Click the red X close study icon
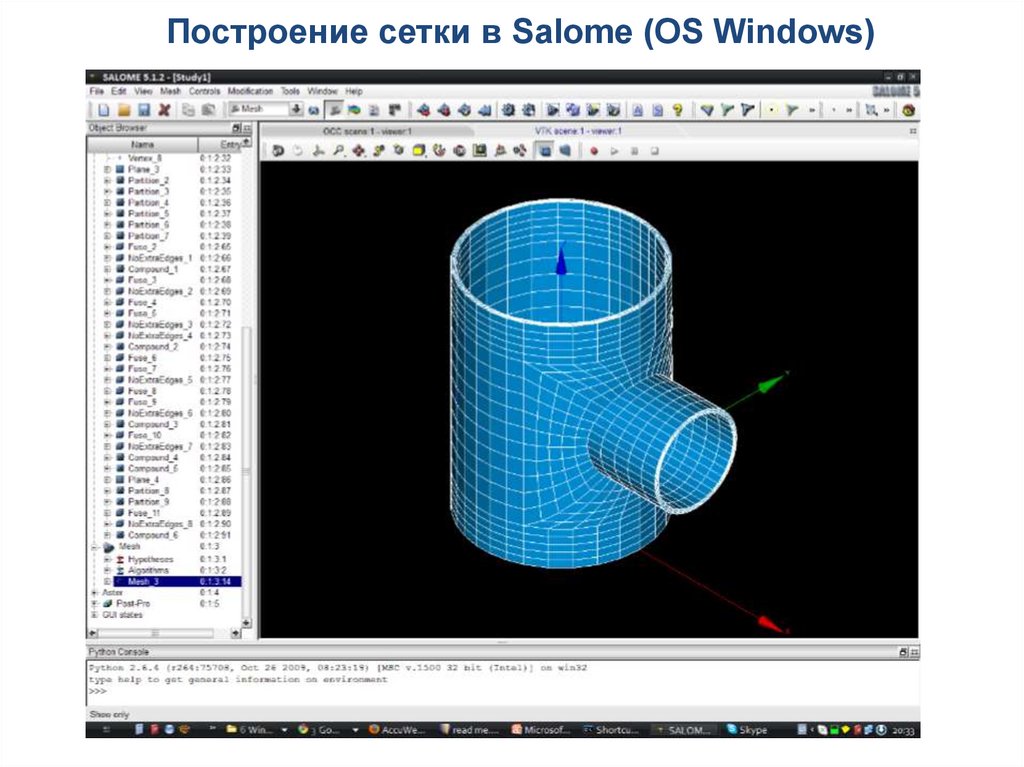This screenshot has width=1024, height=767. pos(164,109)
